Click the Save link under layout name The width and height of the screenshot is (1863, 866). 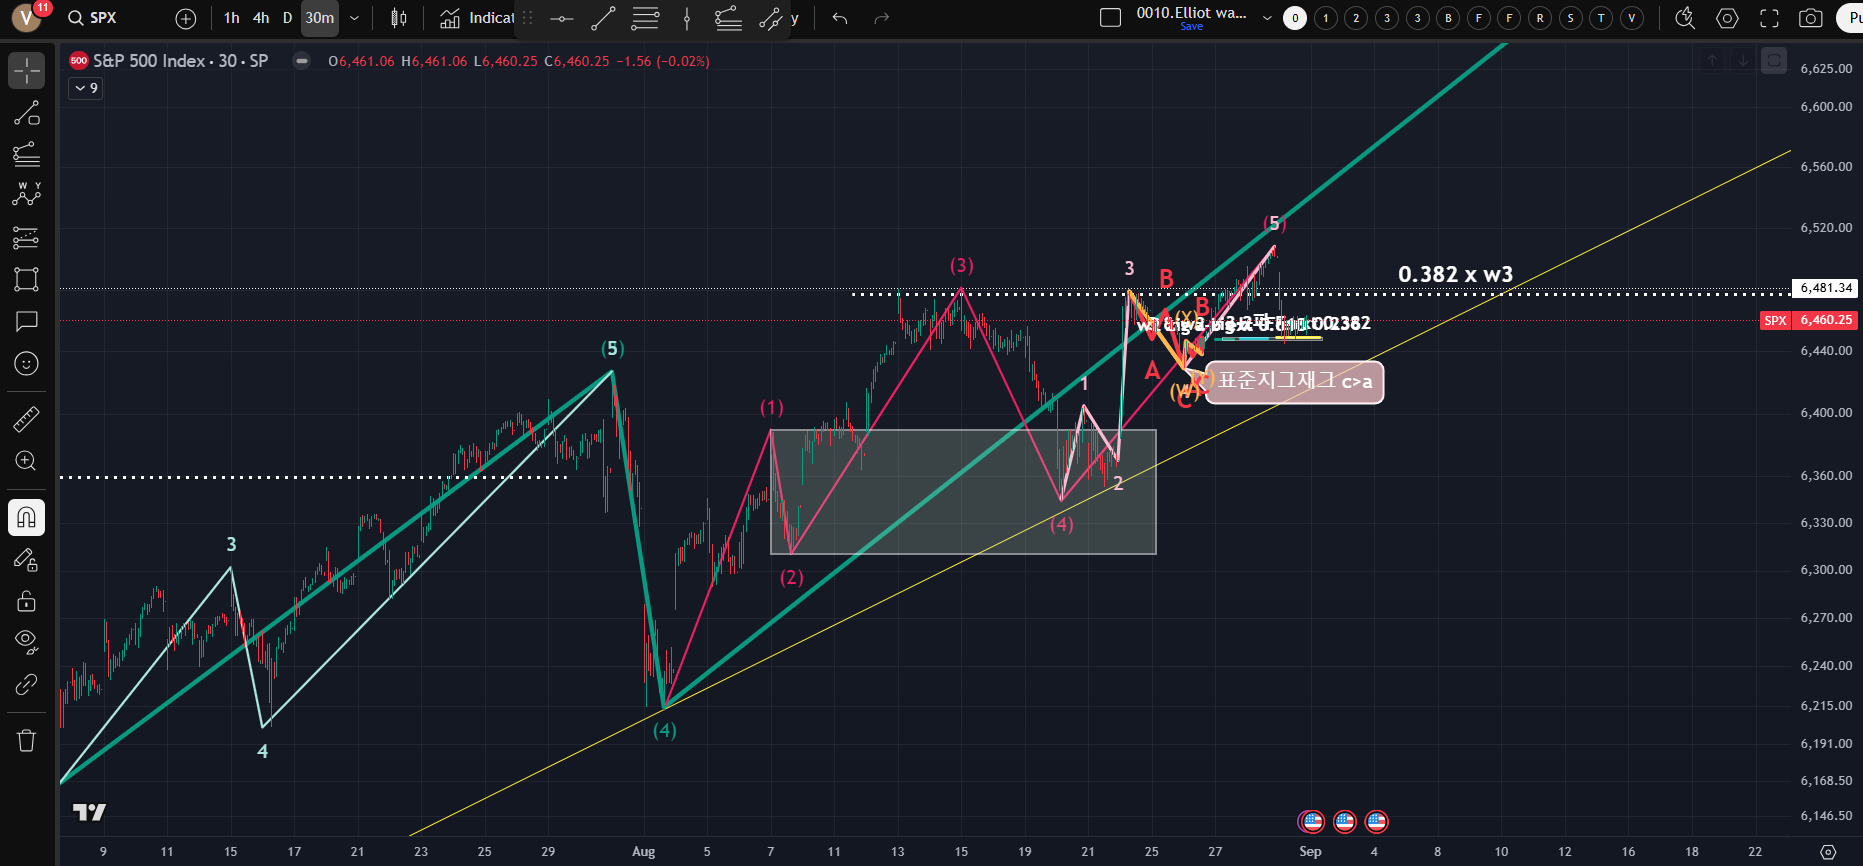coord(1191,27)
